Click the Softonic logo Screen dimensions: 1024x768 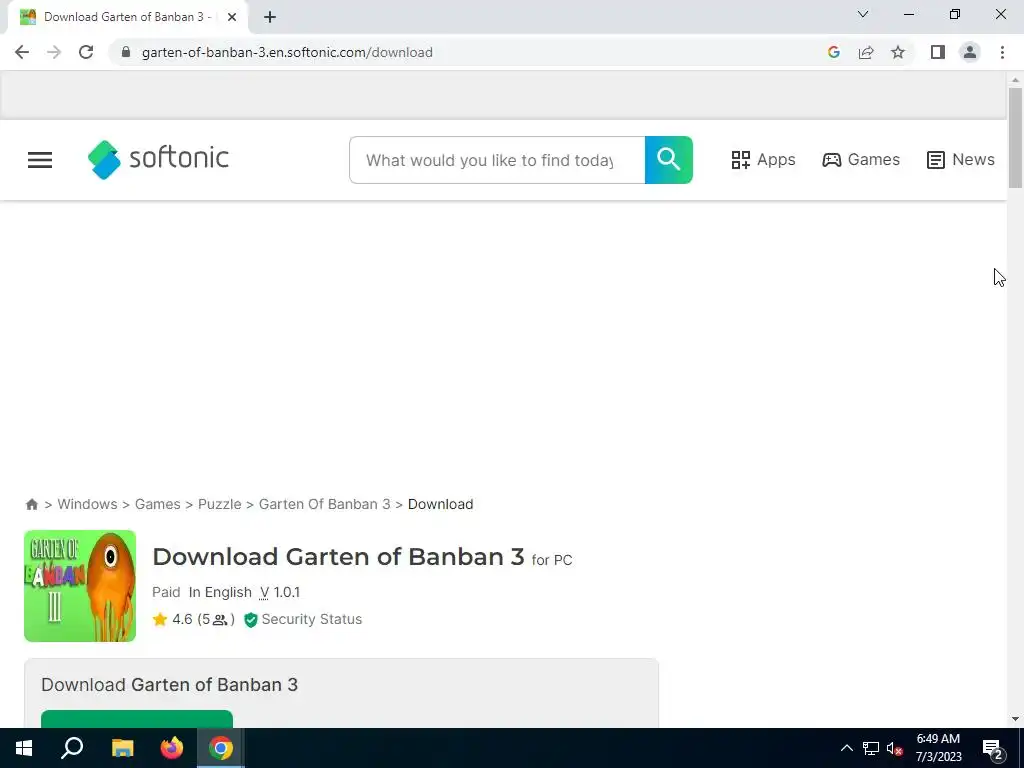pyautogui.click(x=158, y=159)
